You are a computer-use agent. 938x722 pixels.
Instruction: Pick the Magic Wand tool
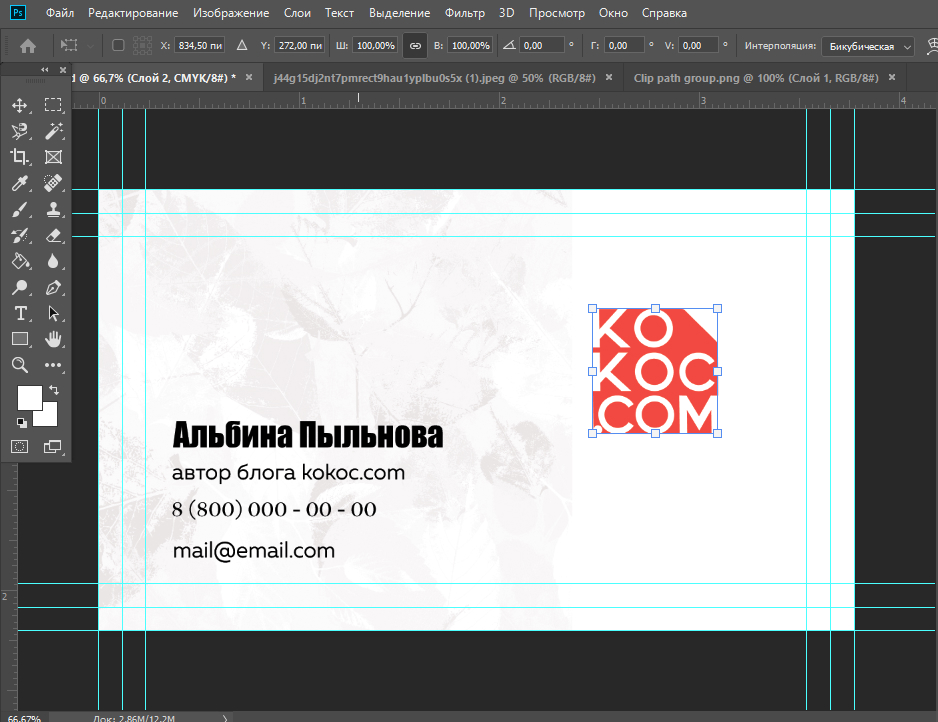(53, 131)
